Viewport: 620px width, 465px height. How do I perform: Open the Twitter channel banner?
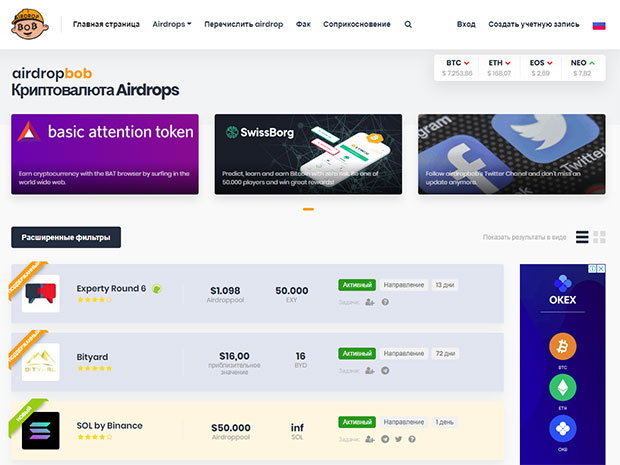click(x=512, y=154)
